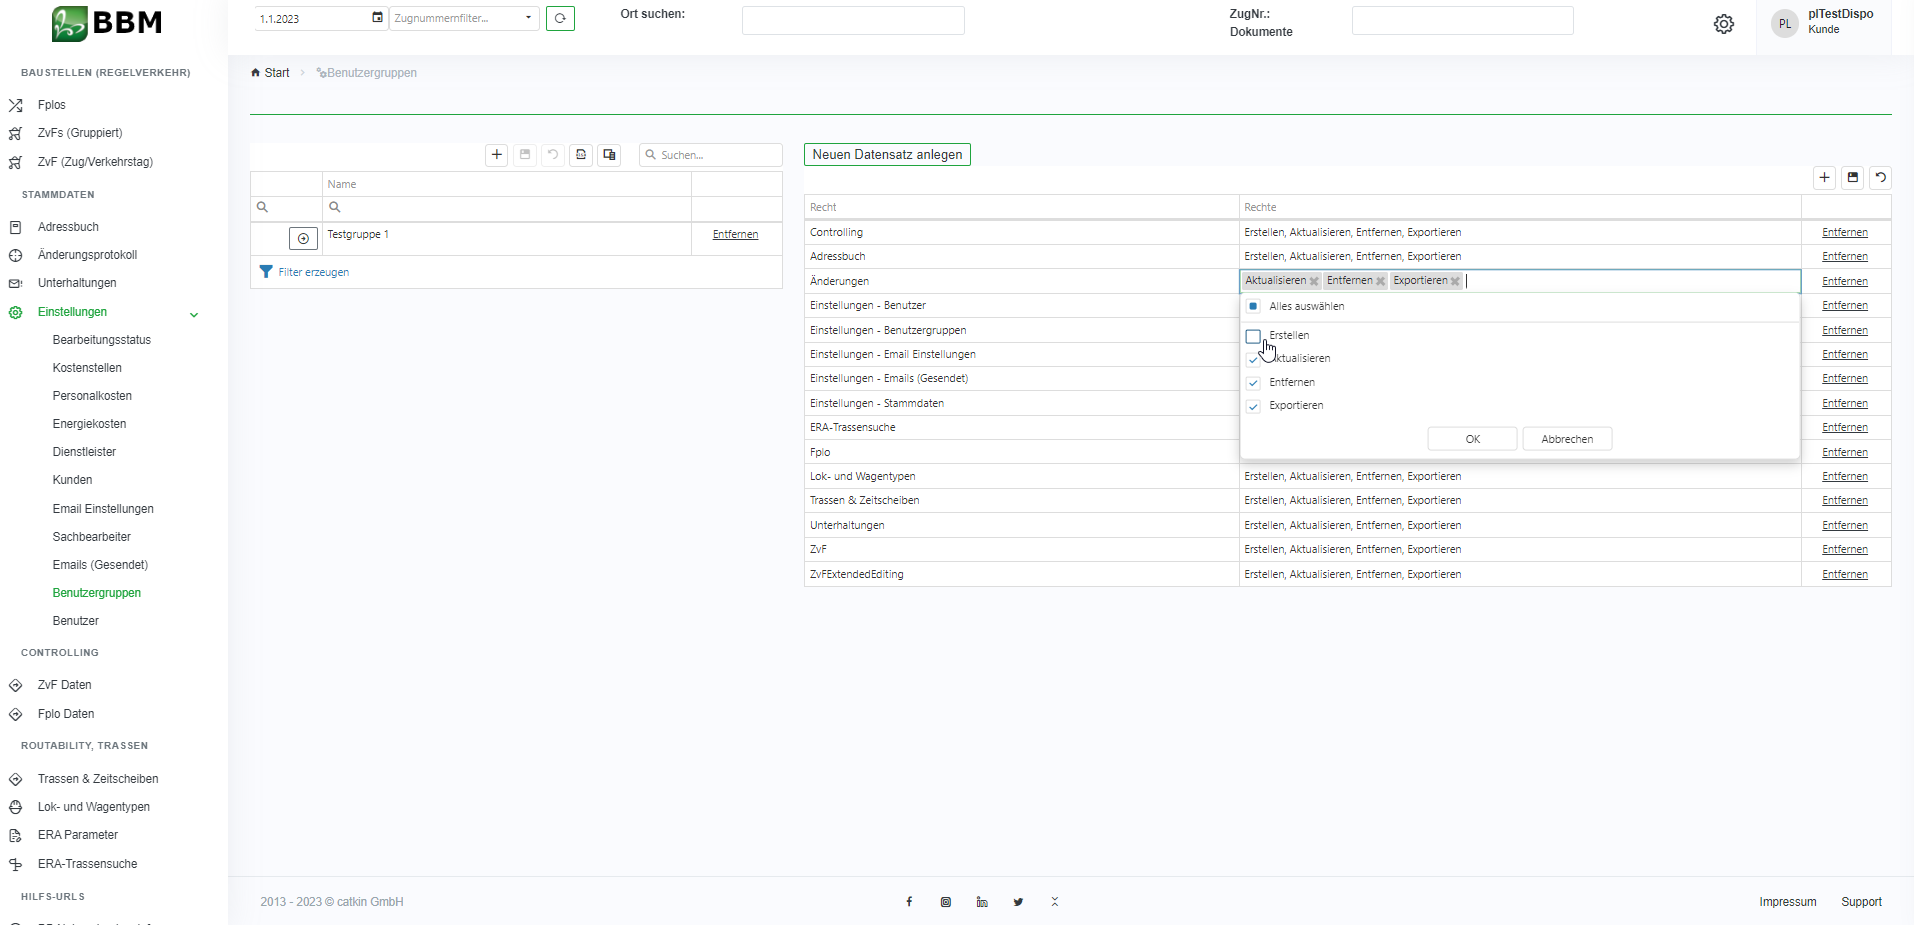Remove the Aktualisieren tag via its x
The width and height of the screenshot is (1914, 925).
[1314, 282]
